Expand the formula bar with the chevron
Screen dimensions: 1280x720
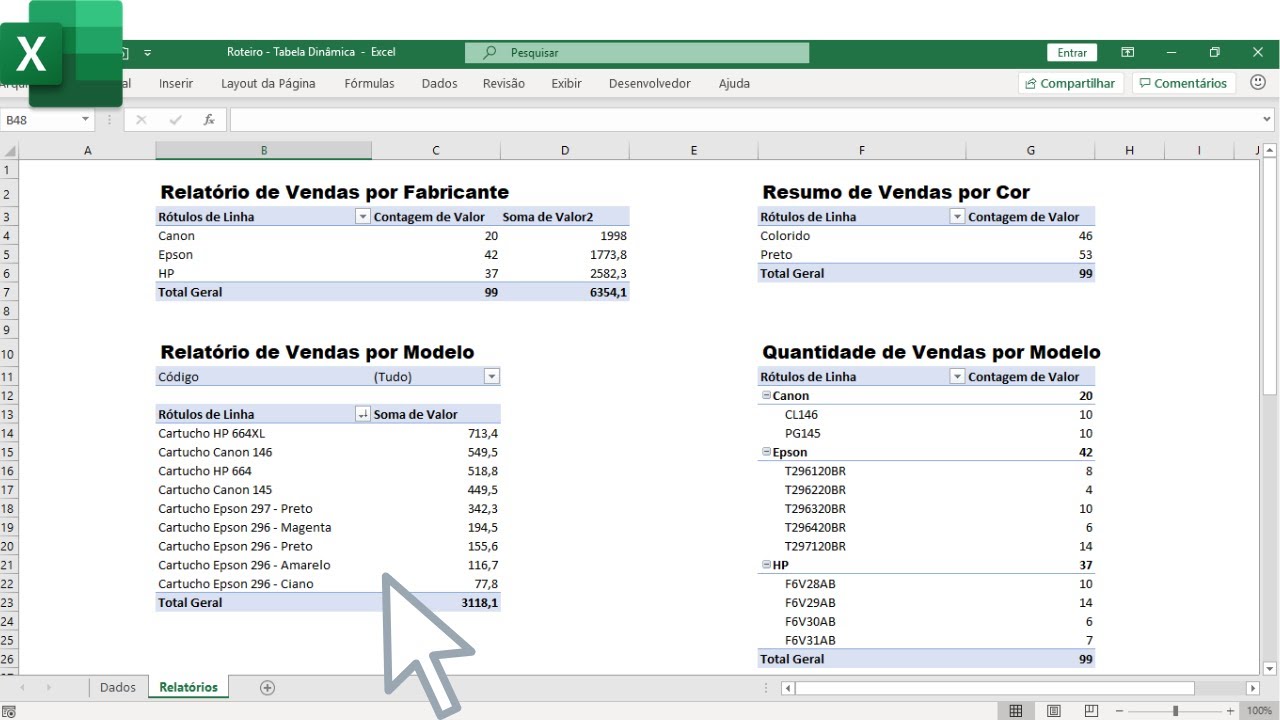(1268, 120)
